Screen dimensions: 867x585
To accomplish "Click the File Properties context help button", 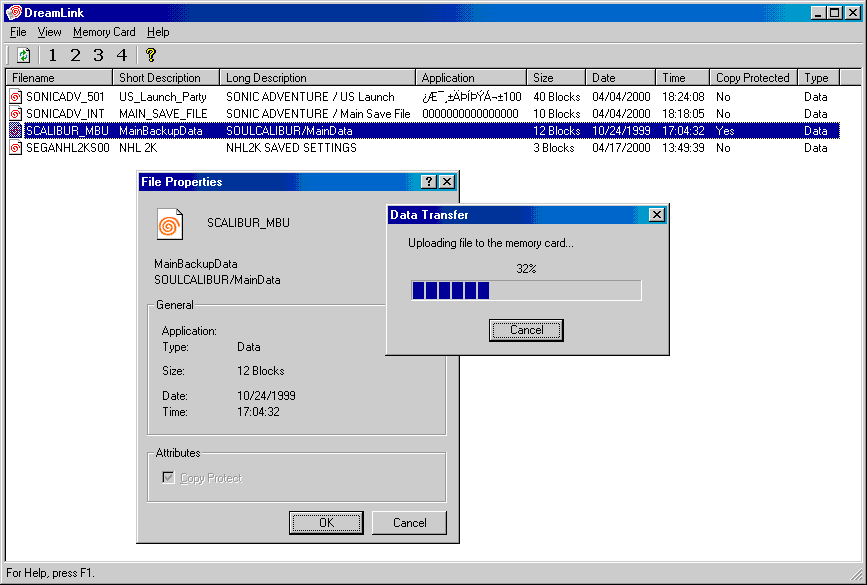I will (x=429, y=181).
